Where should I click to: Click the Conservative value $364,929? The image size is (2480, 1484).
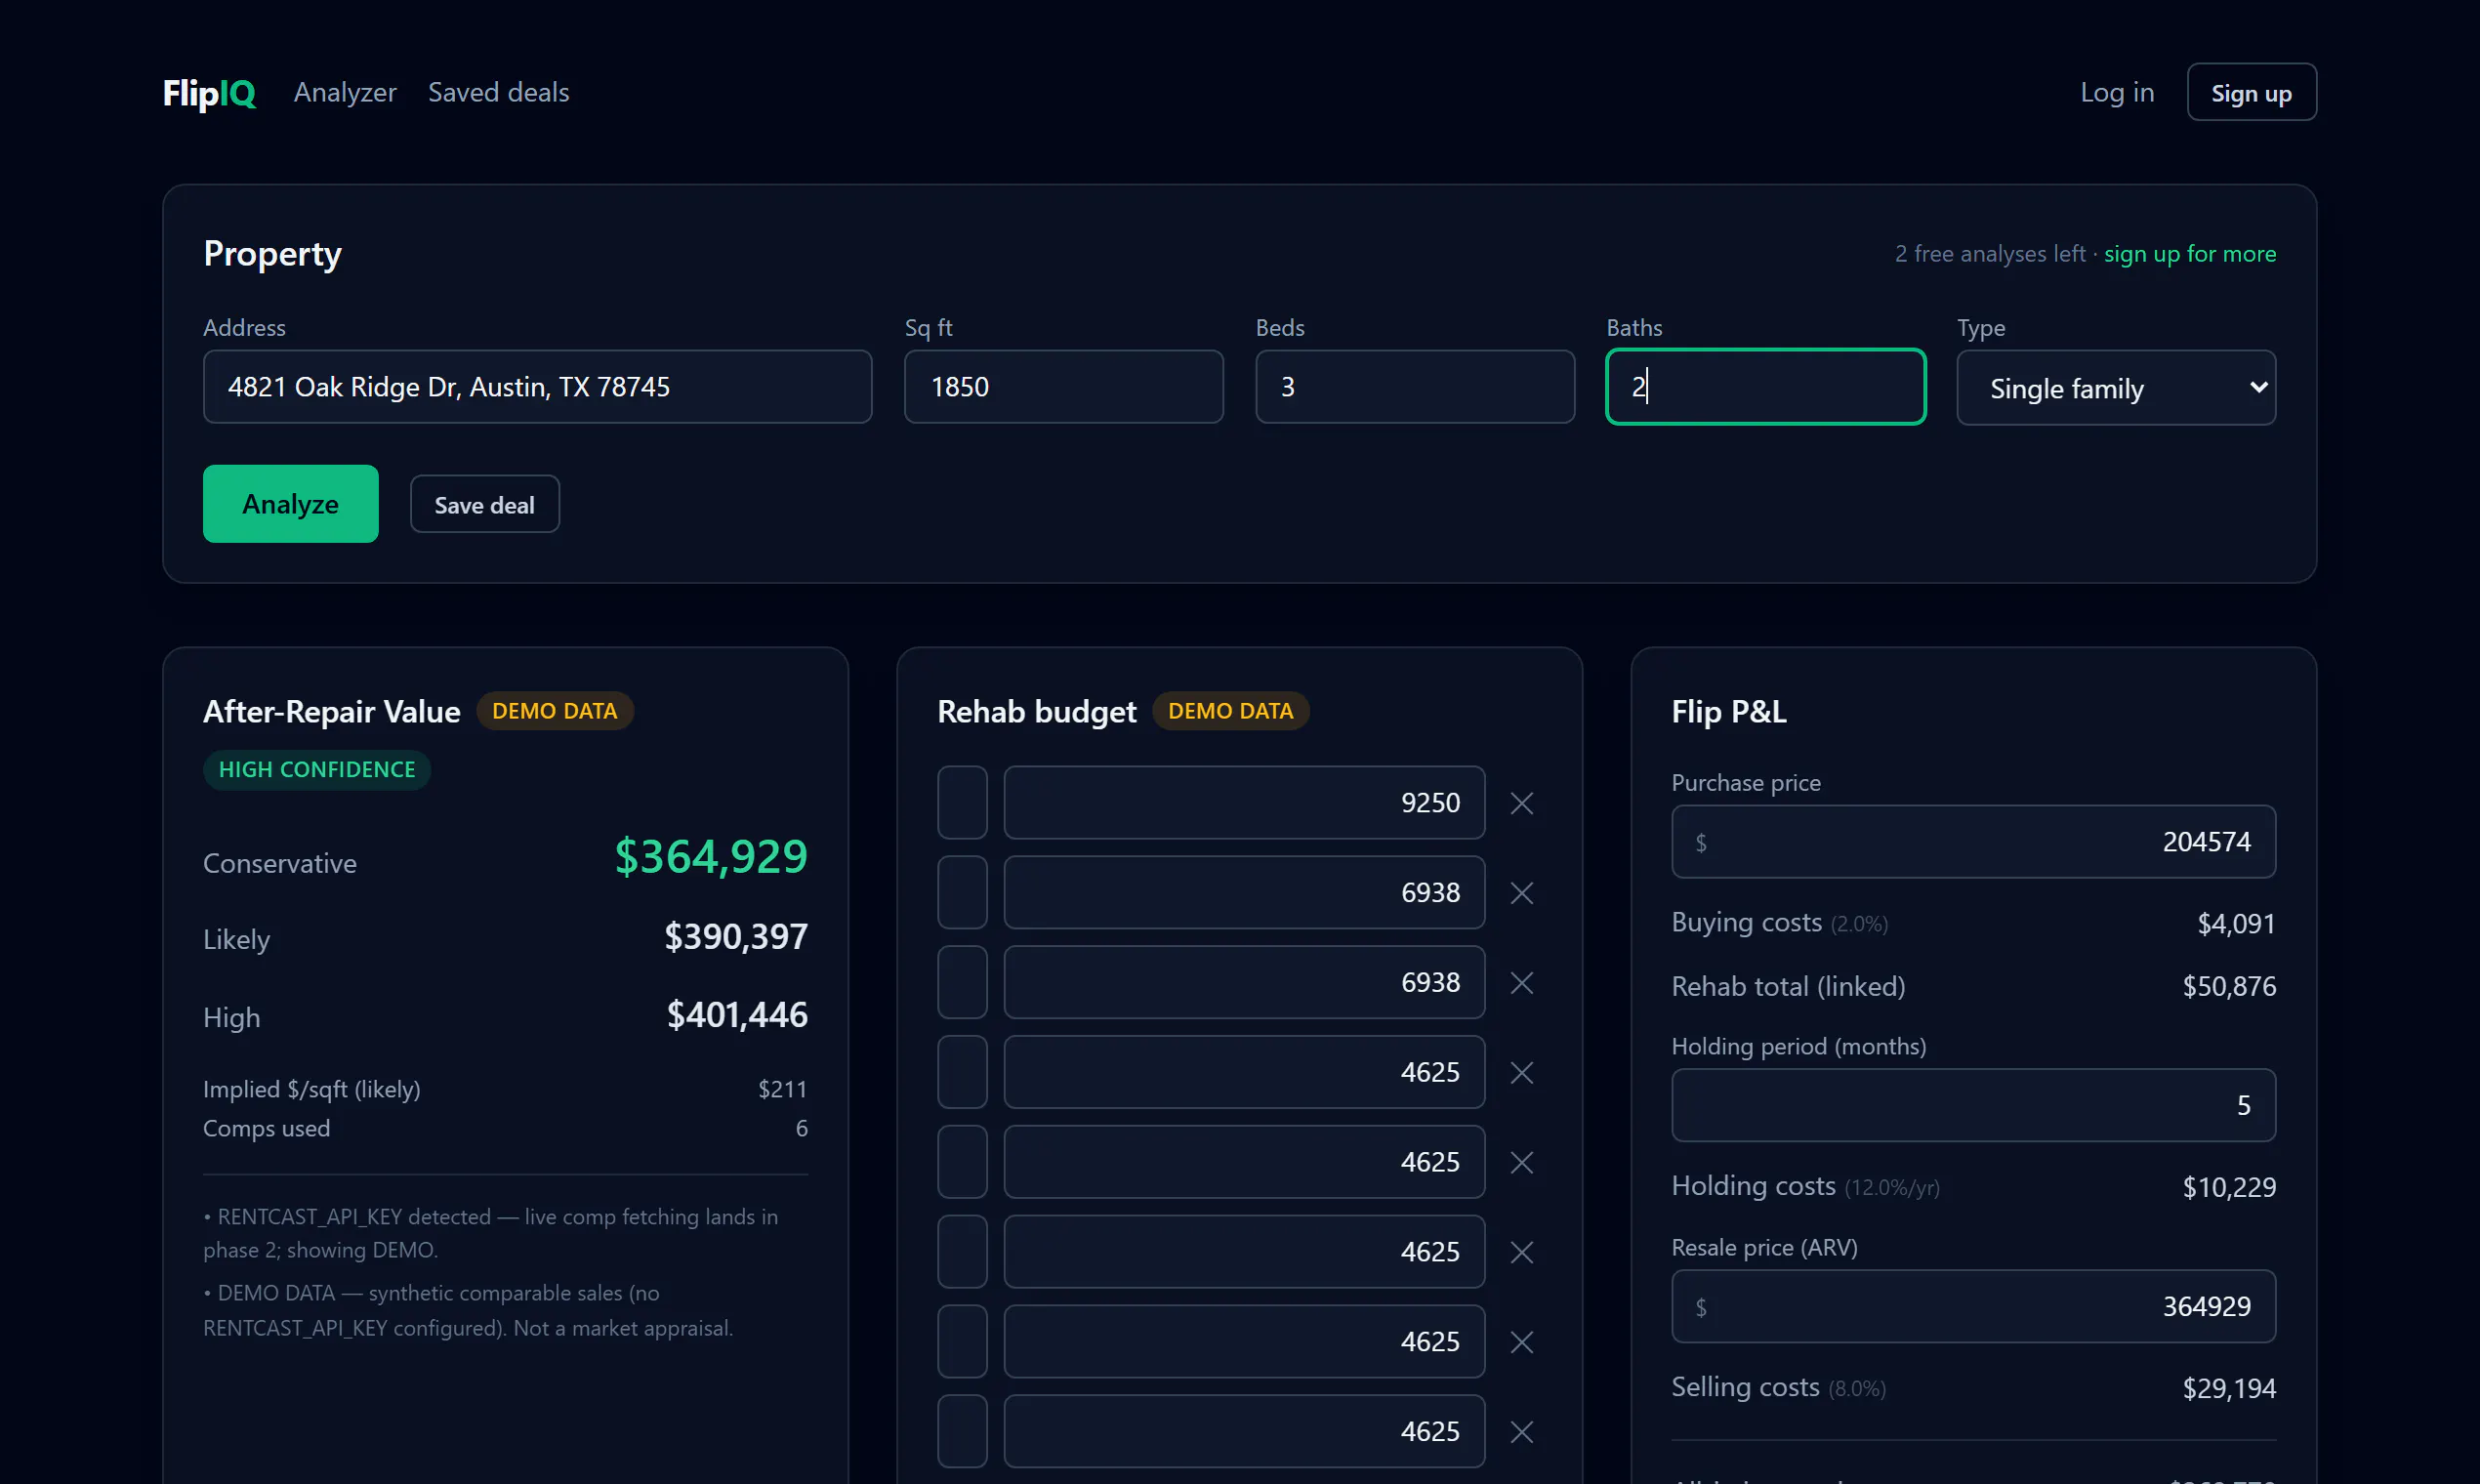pos(711,857)
